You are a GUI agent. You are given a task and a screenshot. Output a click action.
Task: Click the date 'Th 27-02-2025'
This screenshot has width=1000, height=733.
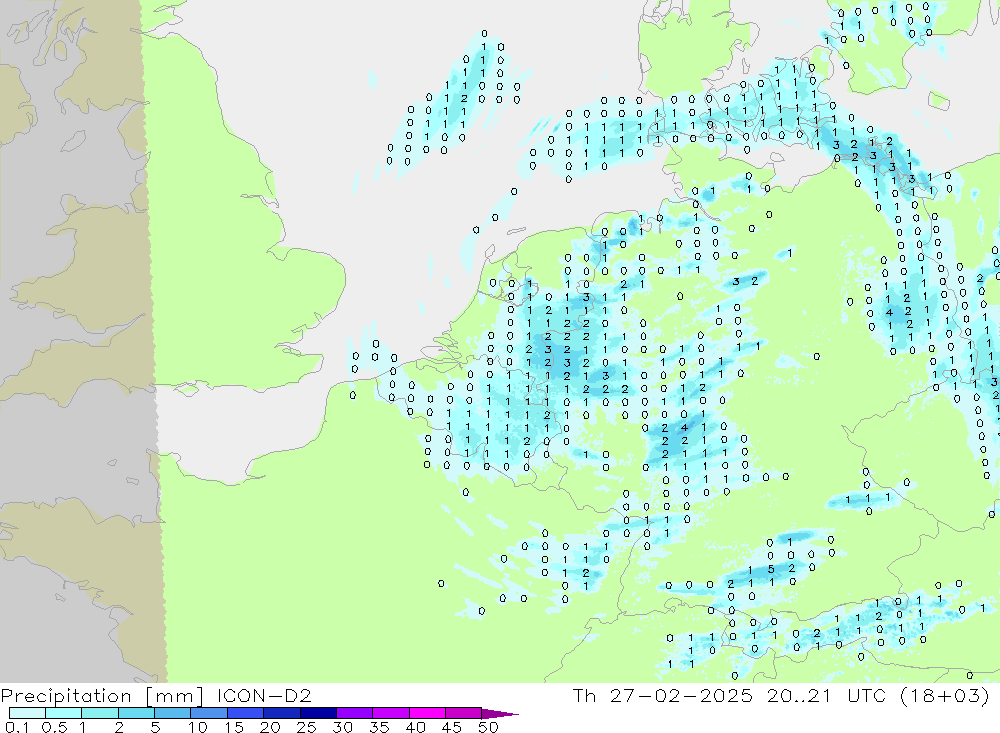click(x=662, y=695)
